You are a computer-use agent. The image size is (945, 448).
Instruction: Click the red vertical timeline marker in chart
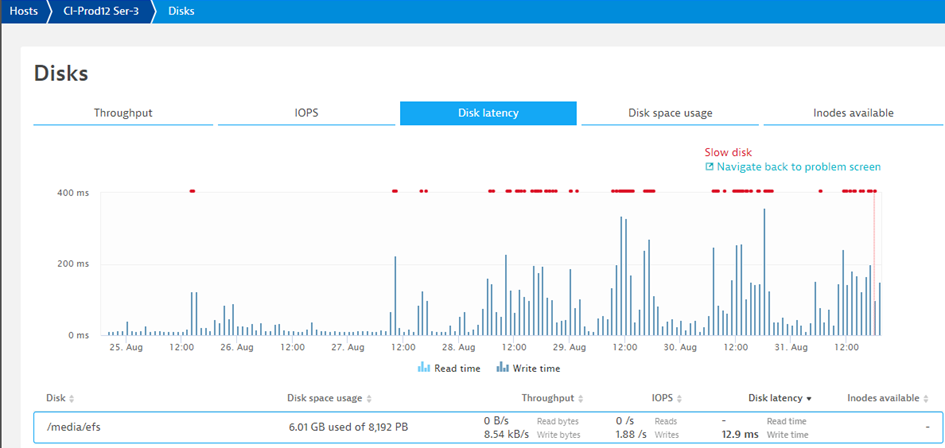[874, 264]
